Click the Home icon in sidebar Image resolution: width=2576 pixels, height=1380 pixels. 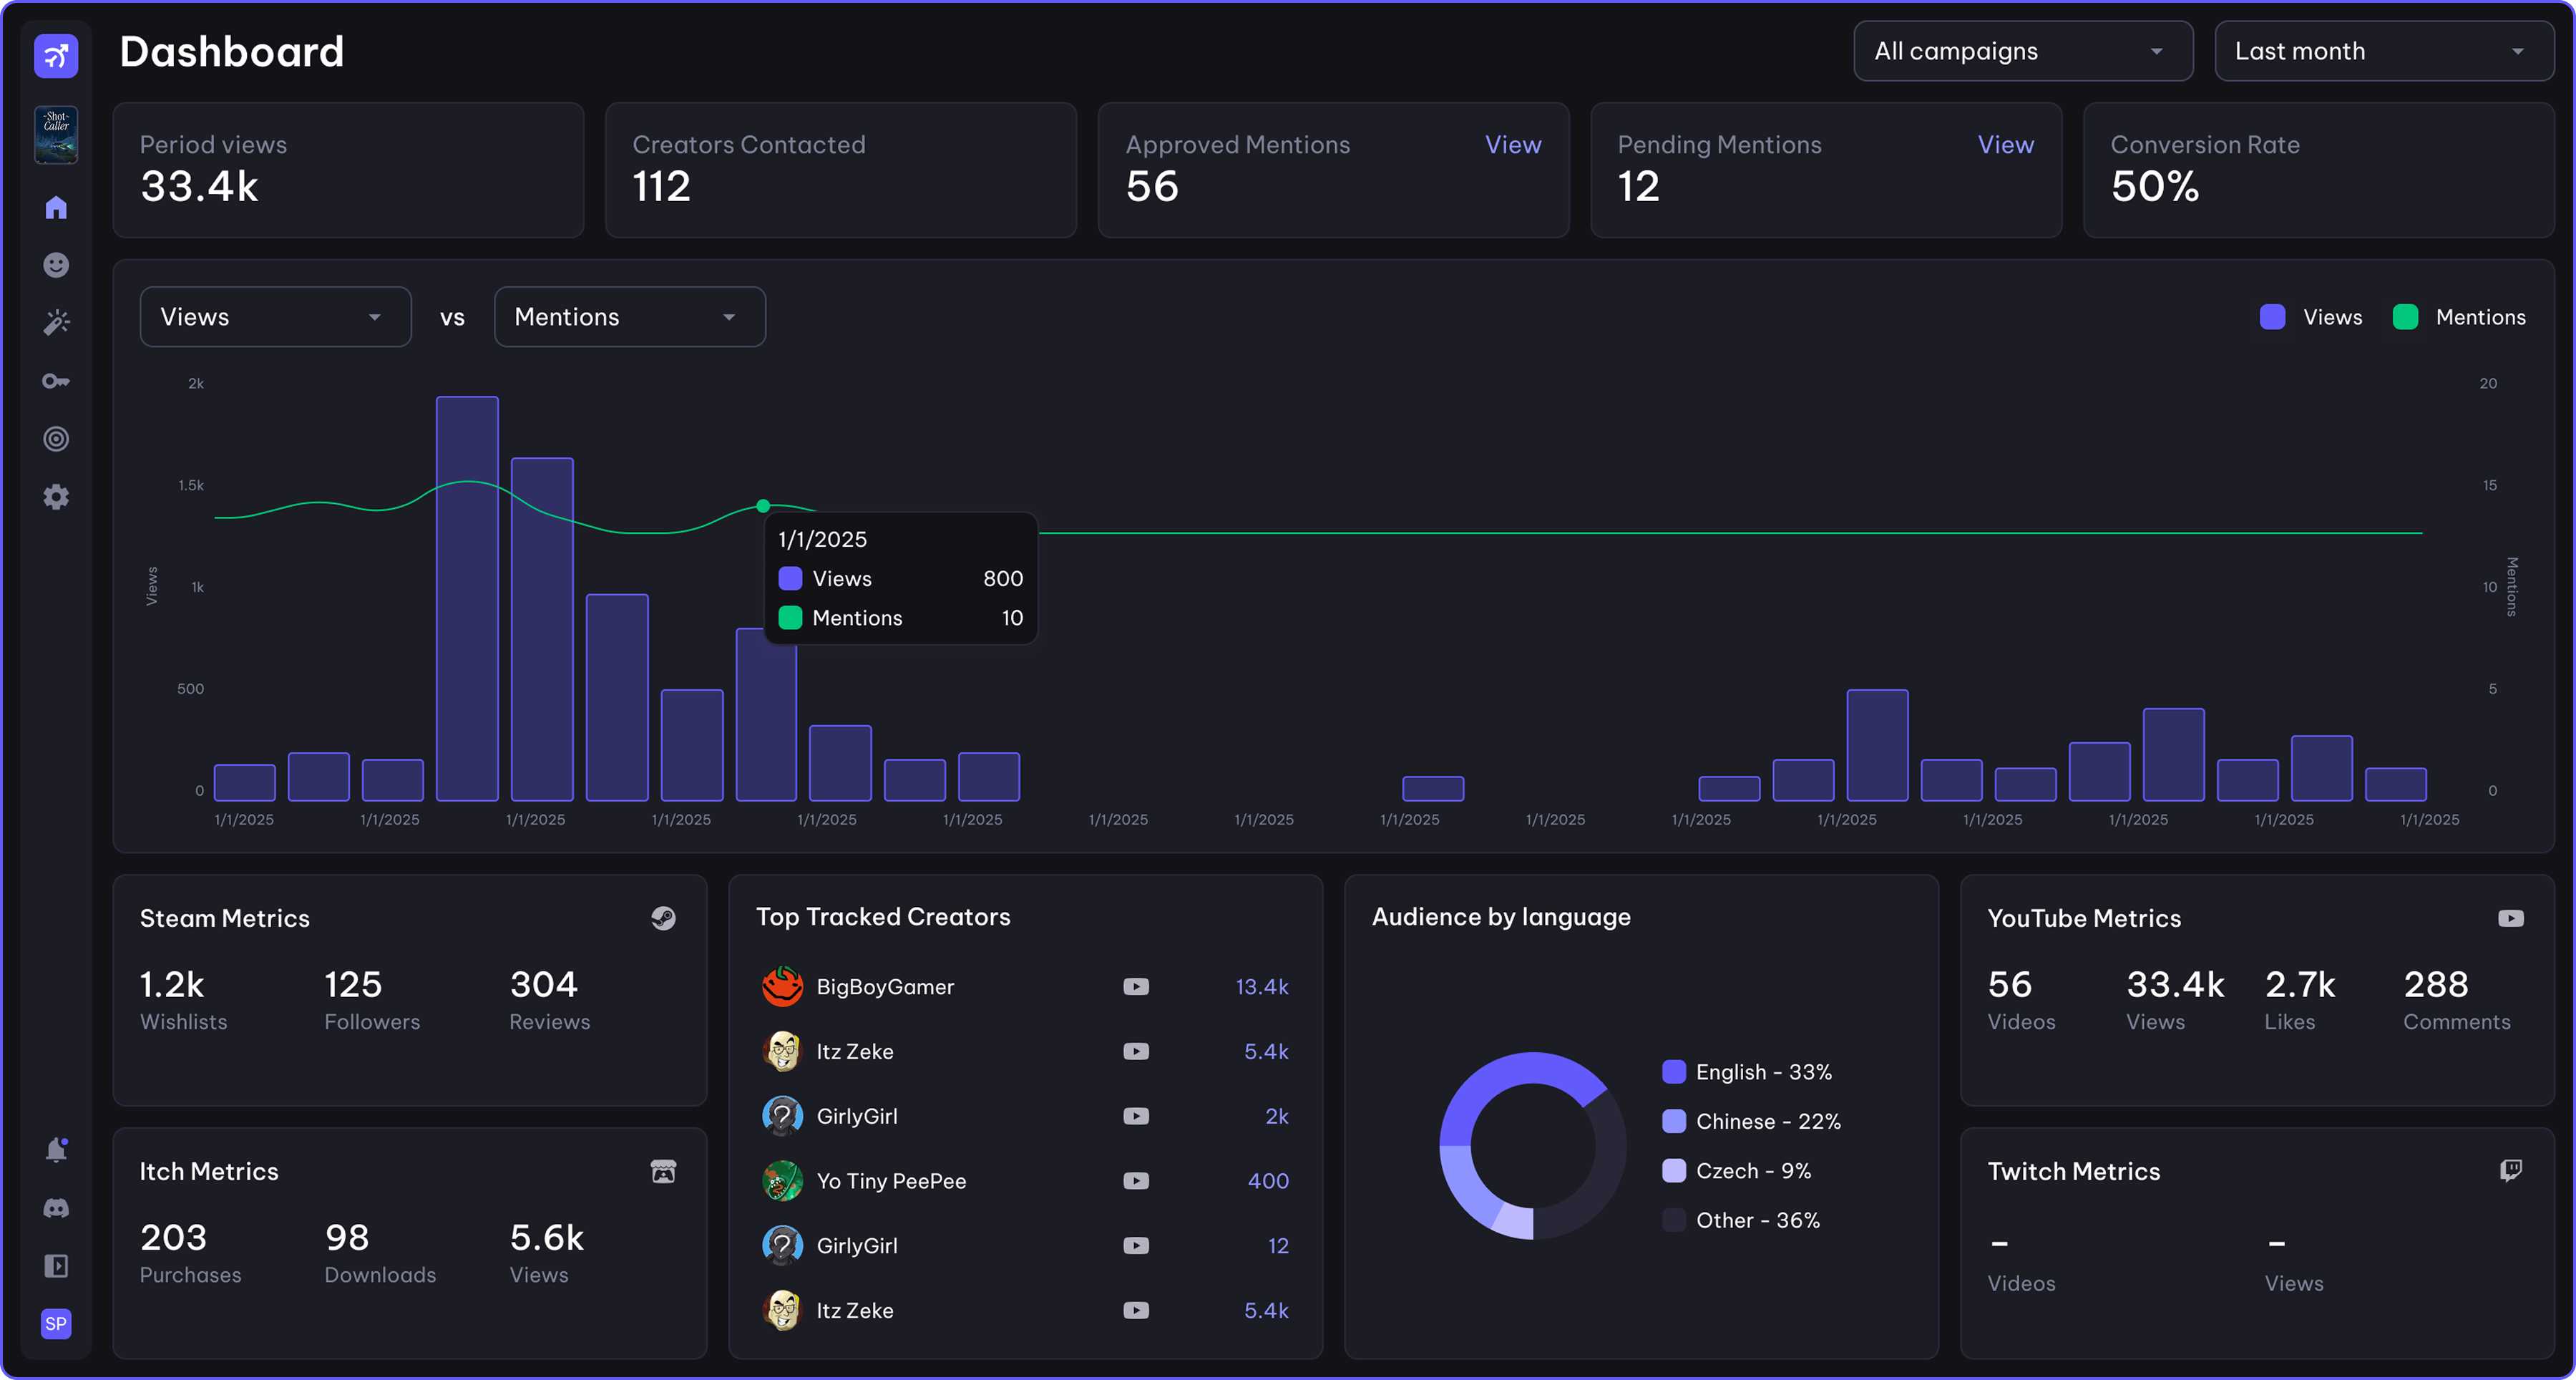coord(56,208)
